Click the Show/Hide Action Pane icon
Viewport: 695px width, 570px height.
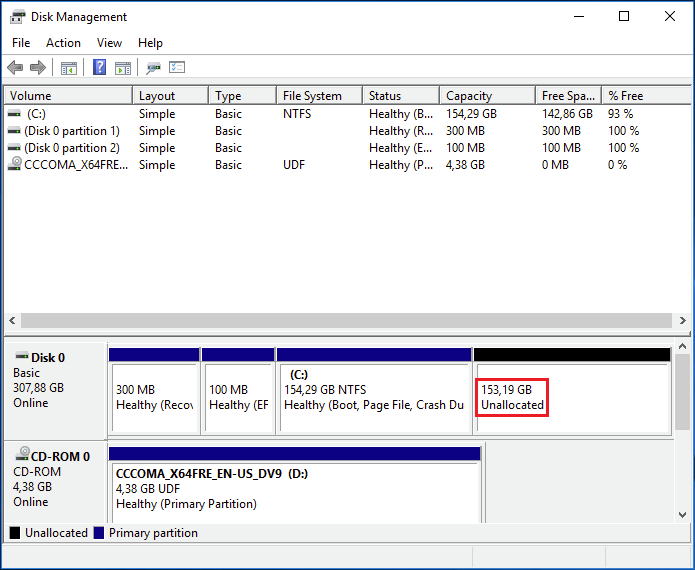tap(123, 68)
